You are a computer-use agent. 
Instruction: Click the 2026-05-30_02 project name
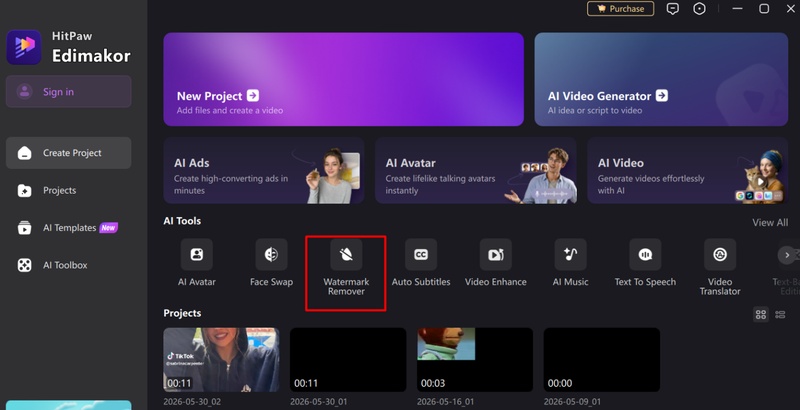coord(192,402)
